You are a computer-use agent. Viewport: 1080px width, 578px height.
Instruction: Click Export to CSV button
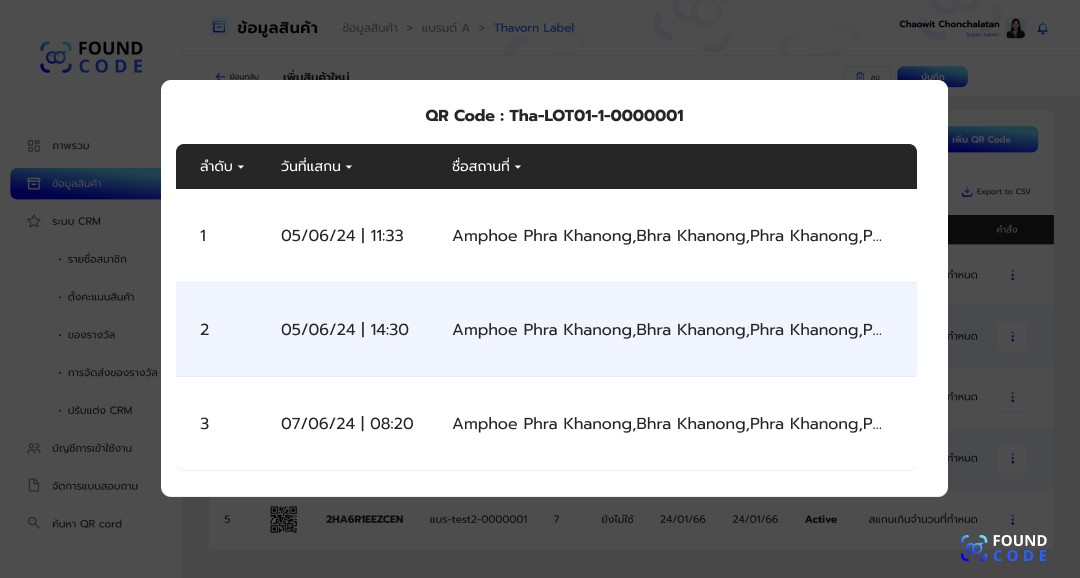996,192
